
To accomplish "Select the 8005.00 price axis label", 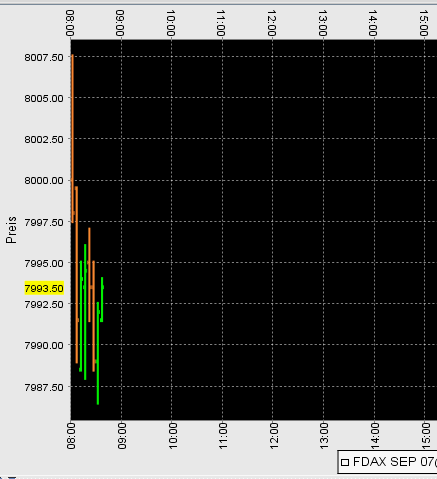I will (x=44, y=99).
